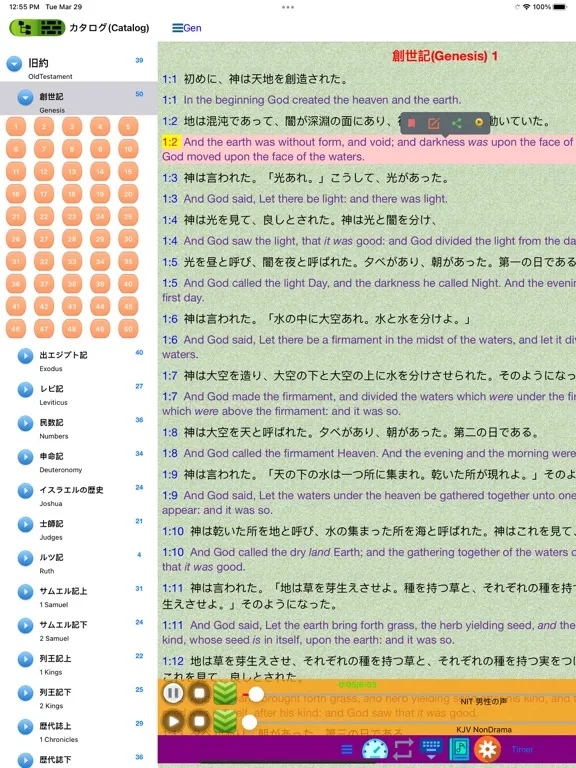Tap the audio time counter 0:05/6:03
This screenshot has height=768, width=576.
357,684
